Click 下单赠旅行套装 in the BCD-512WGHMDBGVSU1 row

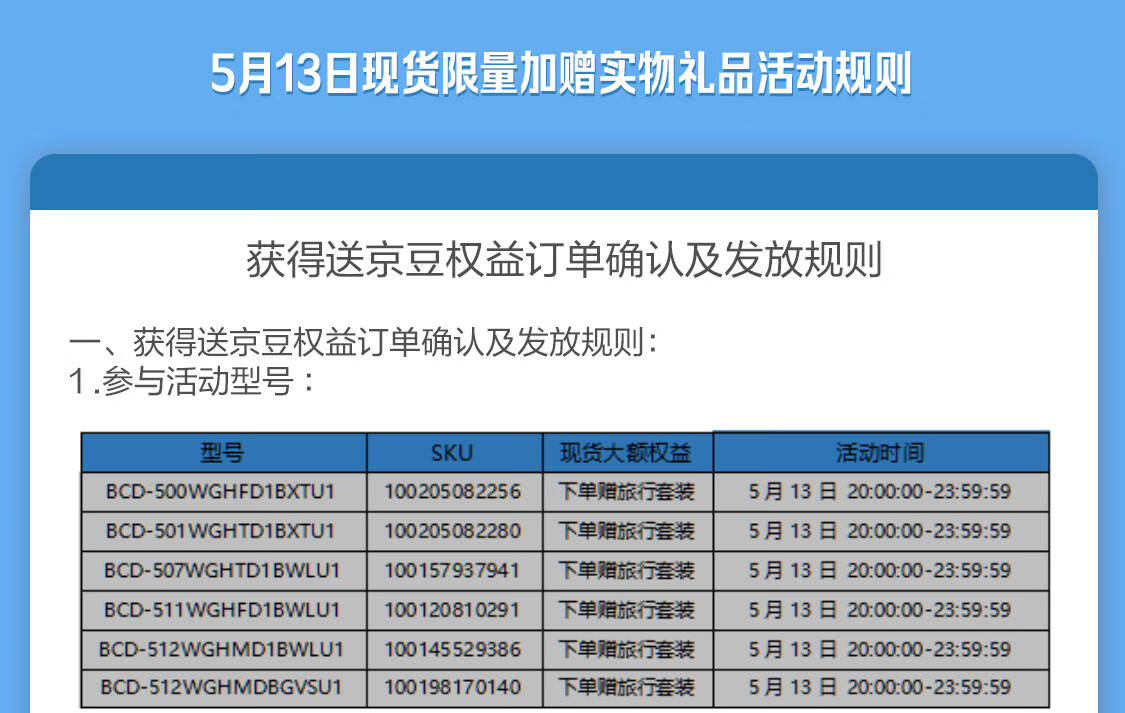627,687
